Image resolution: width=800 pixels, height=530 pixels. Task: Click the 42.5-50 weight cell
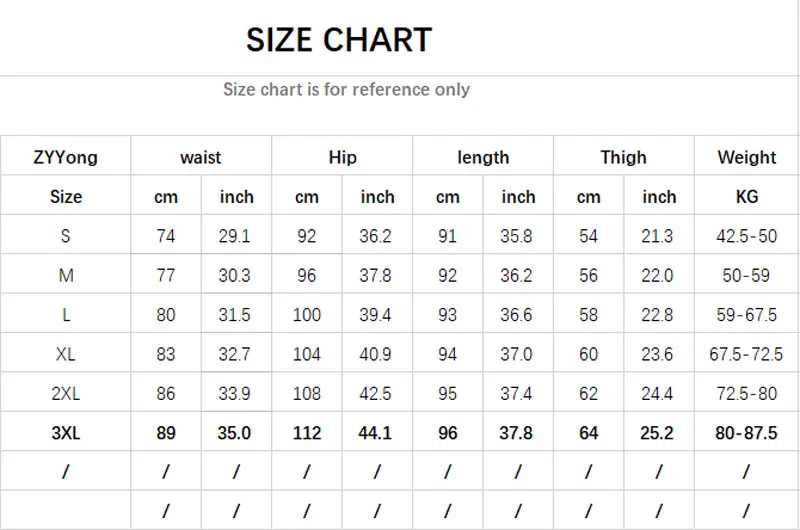click(747, 236)
